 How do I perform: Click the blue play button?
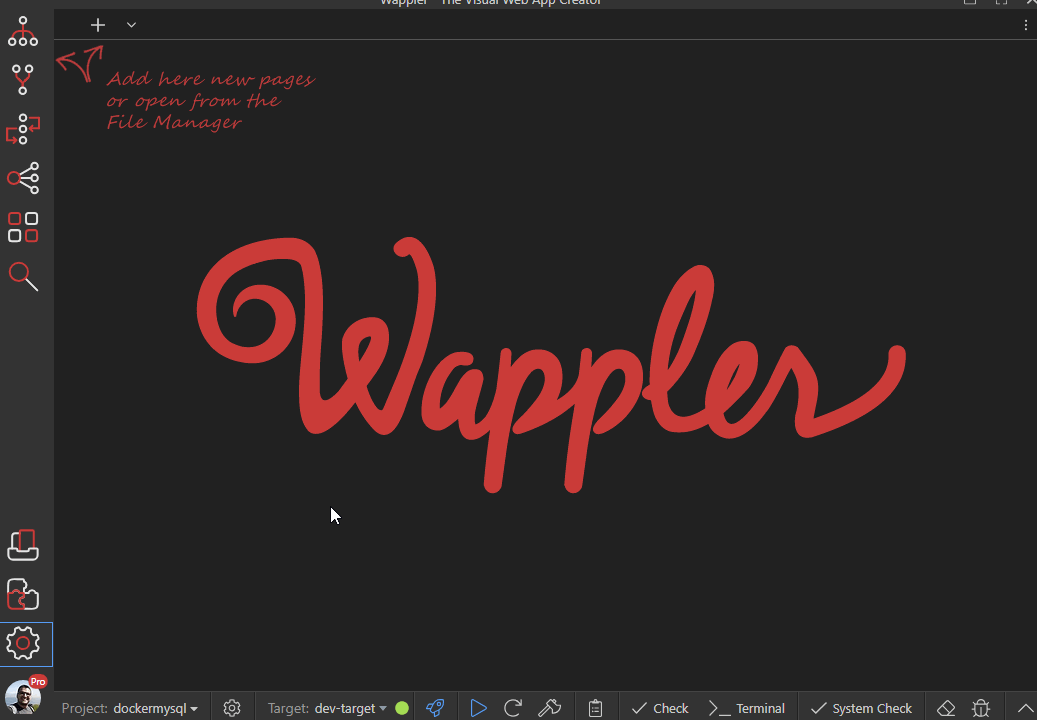478,708
